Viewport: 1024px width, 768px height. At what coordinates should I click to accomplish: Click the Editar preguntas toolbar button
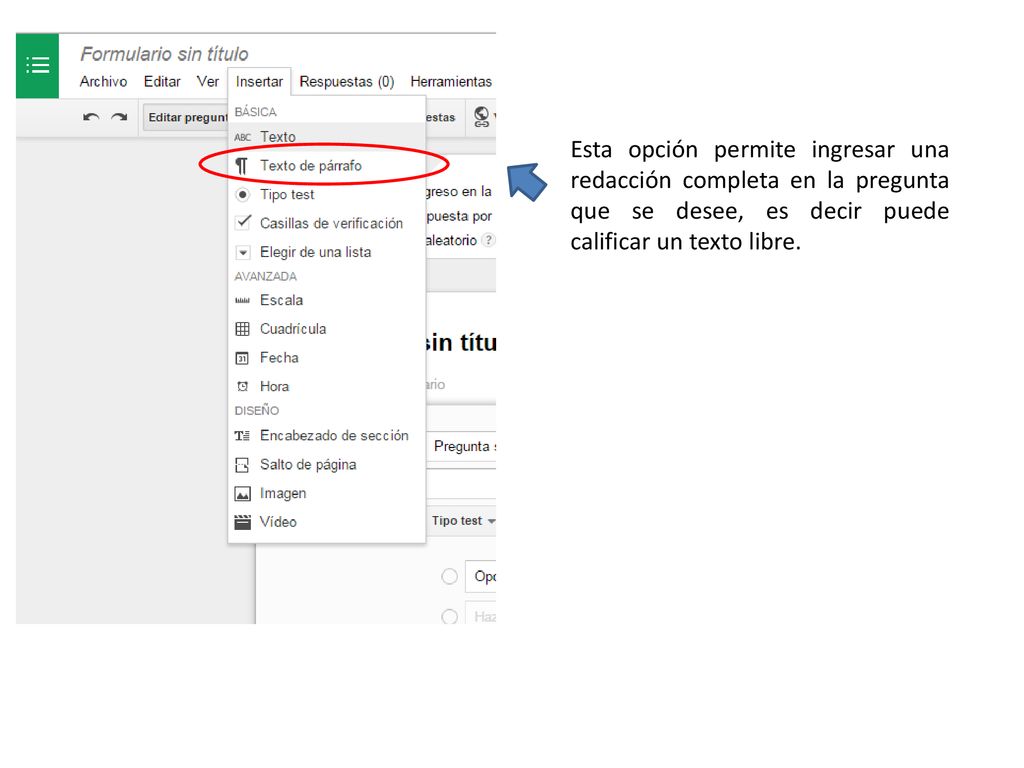click(185, 118)
